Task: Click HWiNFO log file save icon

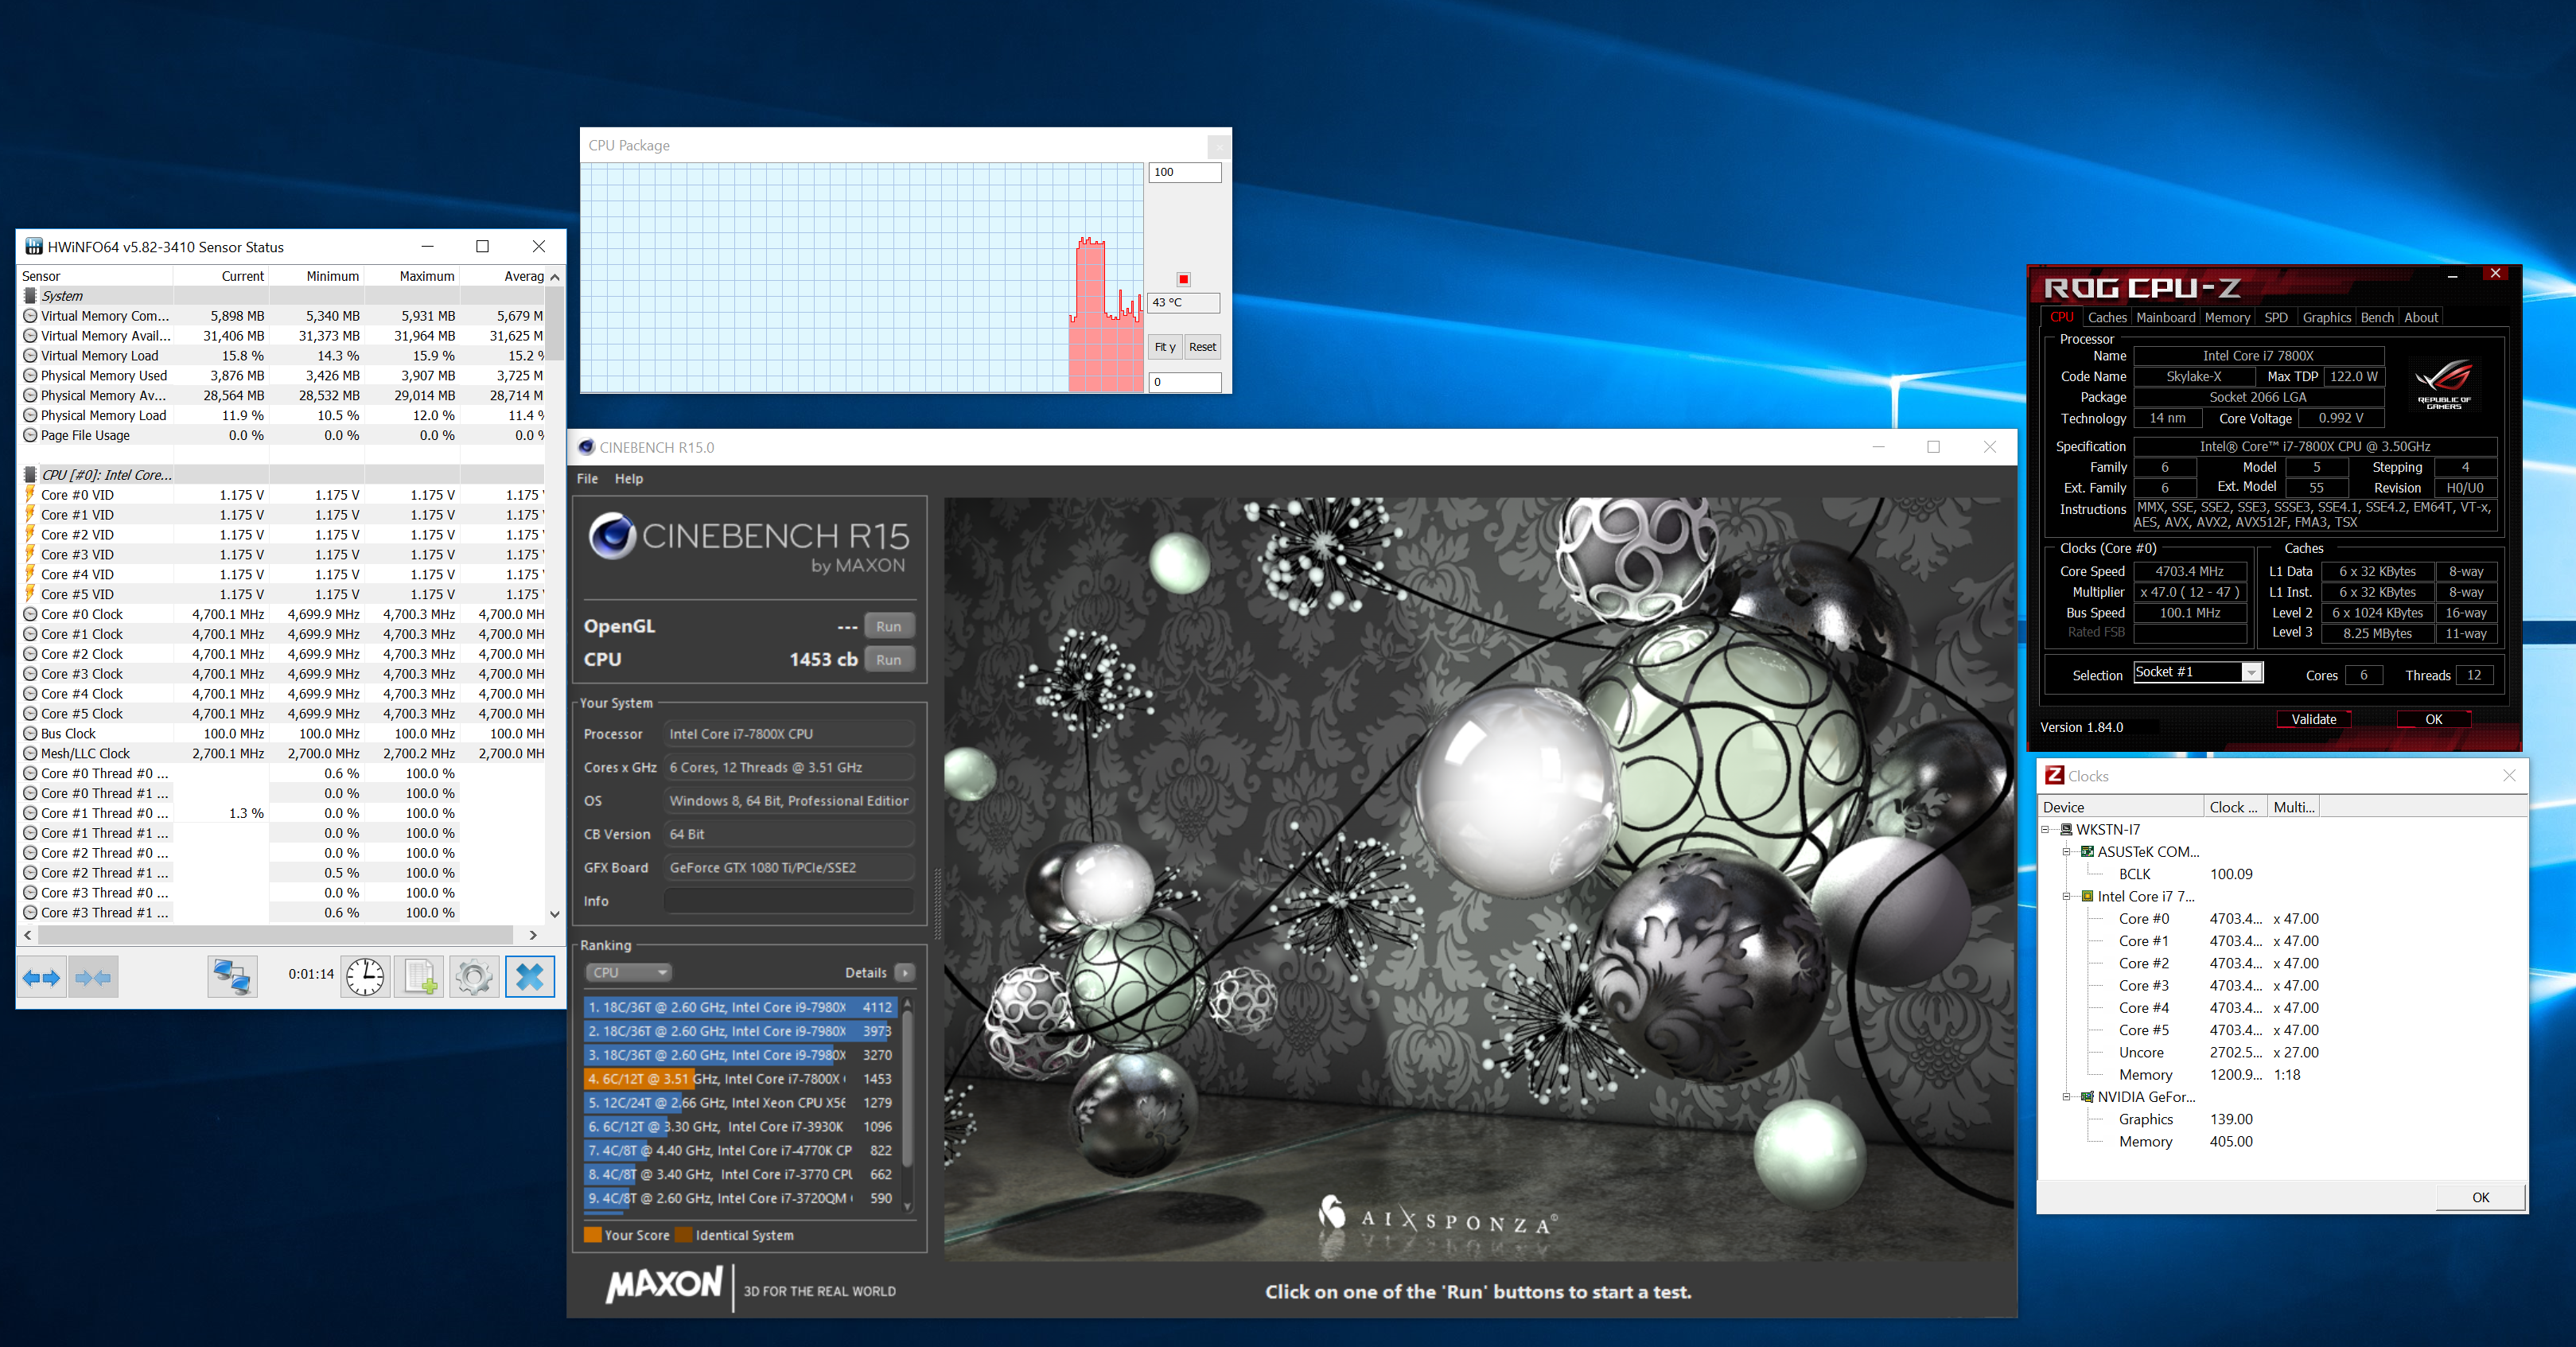Action: (x=420, y=977)
